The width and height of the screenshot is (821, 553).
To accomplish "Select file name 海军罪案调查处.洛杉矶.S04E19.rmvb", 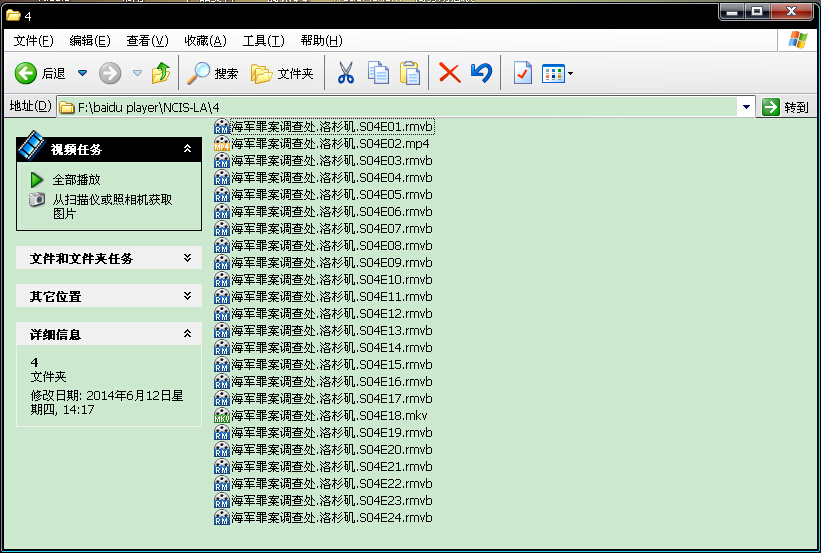I will pyautogui.click(x=332, y=433).
